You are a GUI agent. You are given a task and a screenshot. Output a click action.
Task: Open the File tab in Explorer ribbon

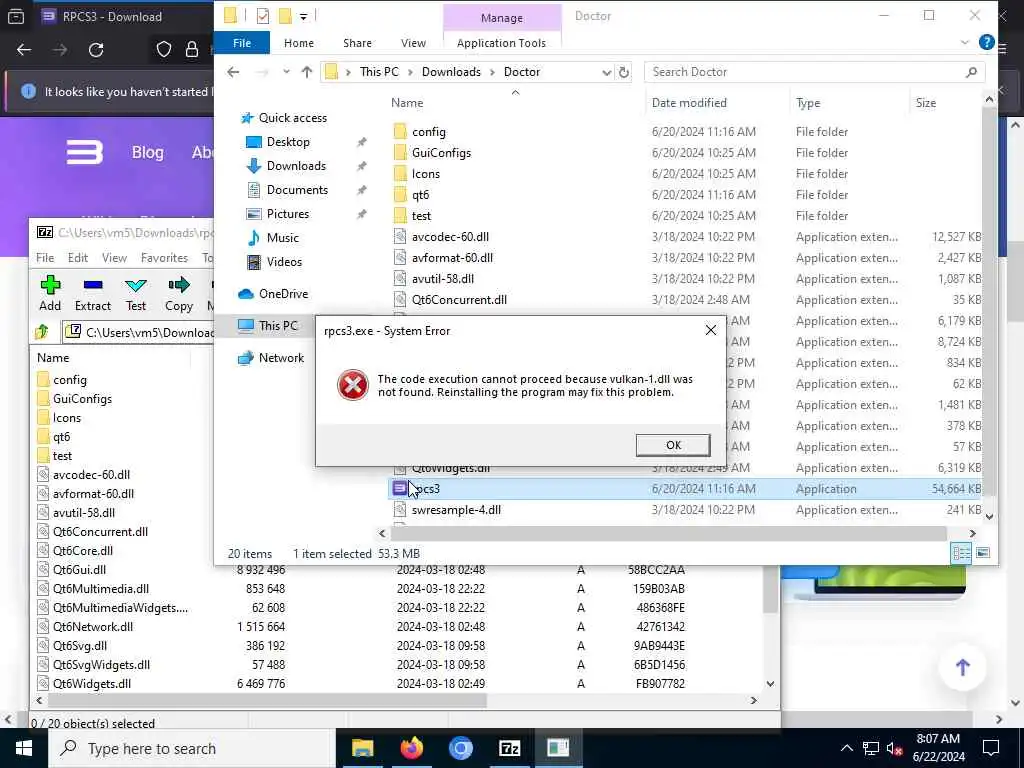(x=242, y=43)
